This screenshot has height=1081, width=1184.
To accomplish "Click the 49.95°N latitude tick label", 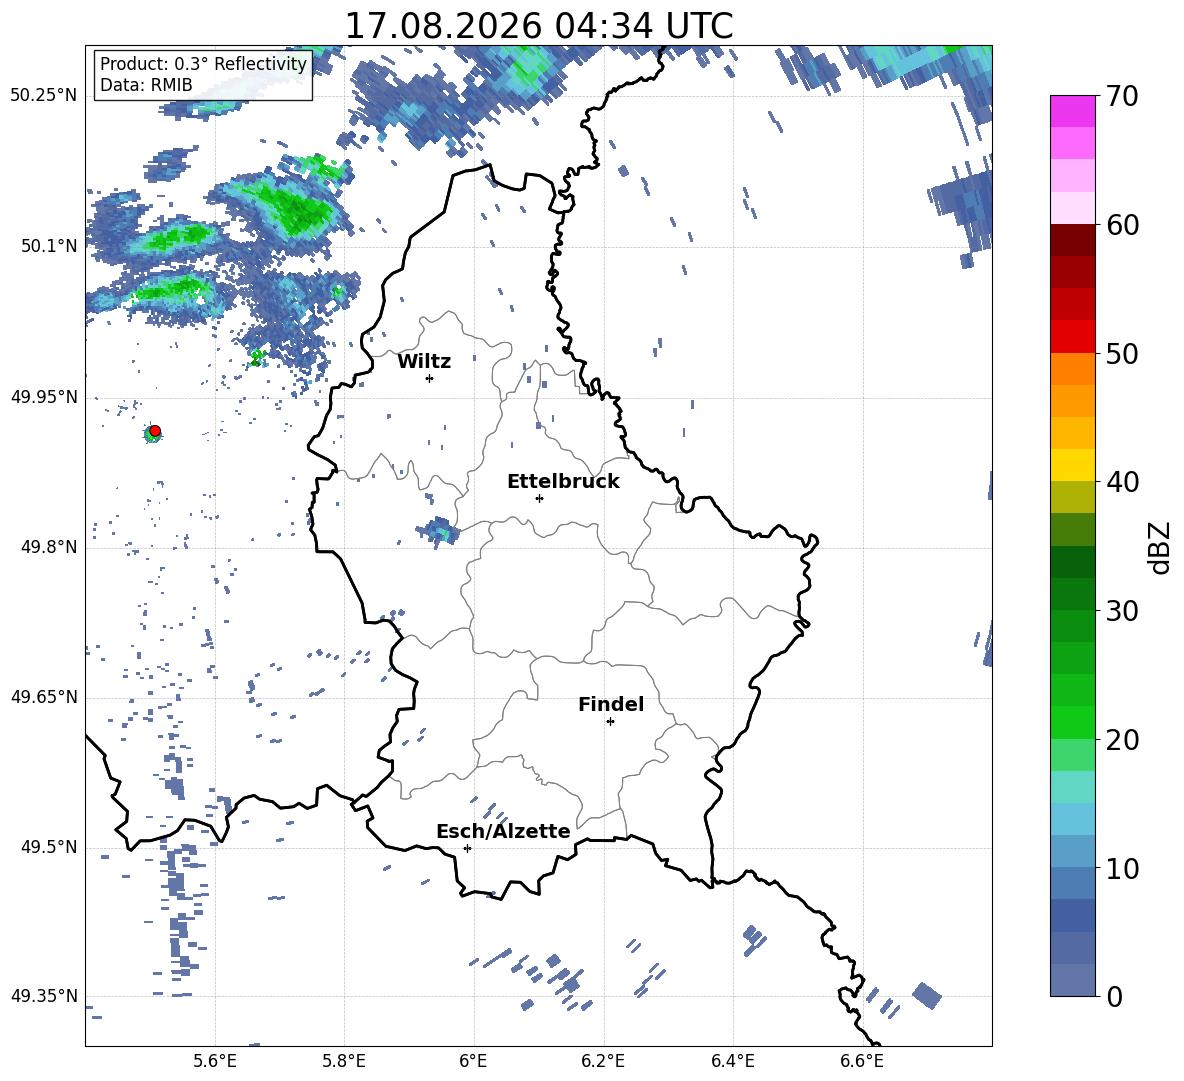I will (45, 397).
